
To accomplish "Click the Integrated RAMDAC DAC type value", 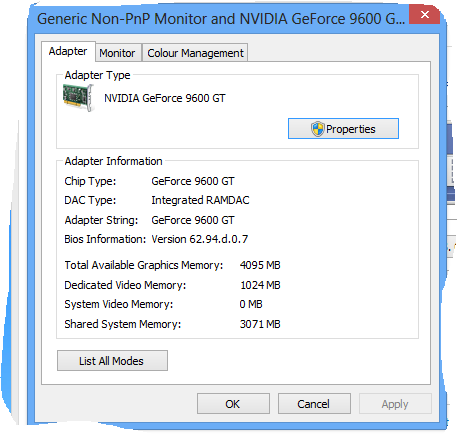I will 200,200.
